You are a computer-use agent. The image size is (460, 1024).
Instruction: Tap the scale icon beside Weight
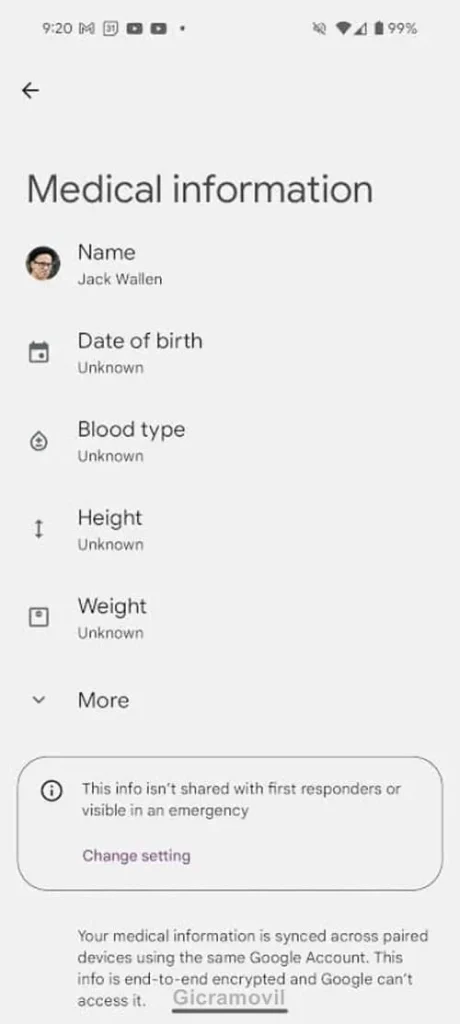tap(39, 617)
